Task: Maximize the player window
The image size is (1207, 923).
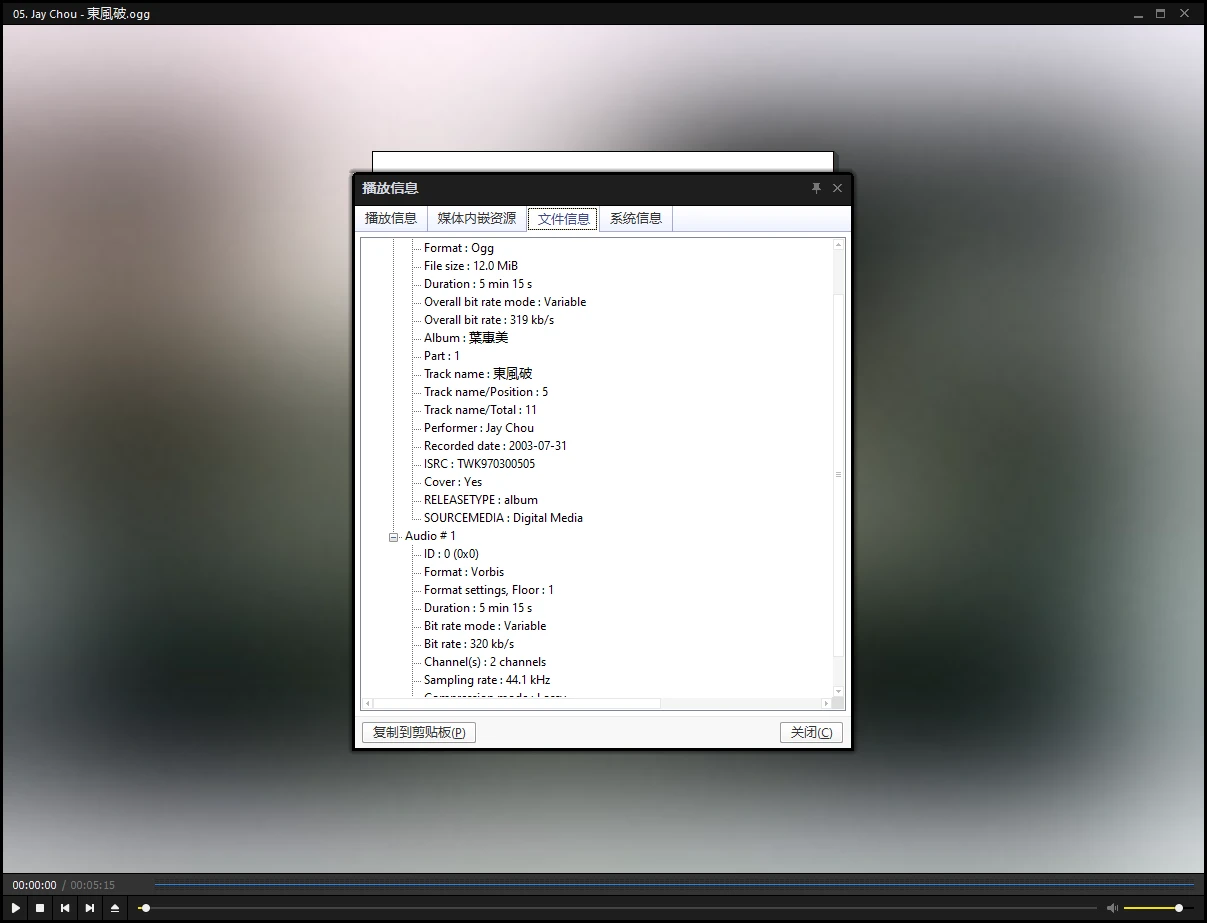Action: (1161, 14)
